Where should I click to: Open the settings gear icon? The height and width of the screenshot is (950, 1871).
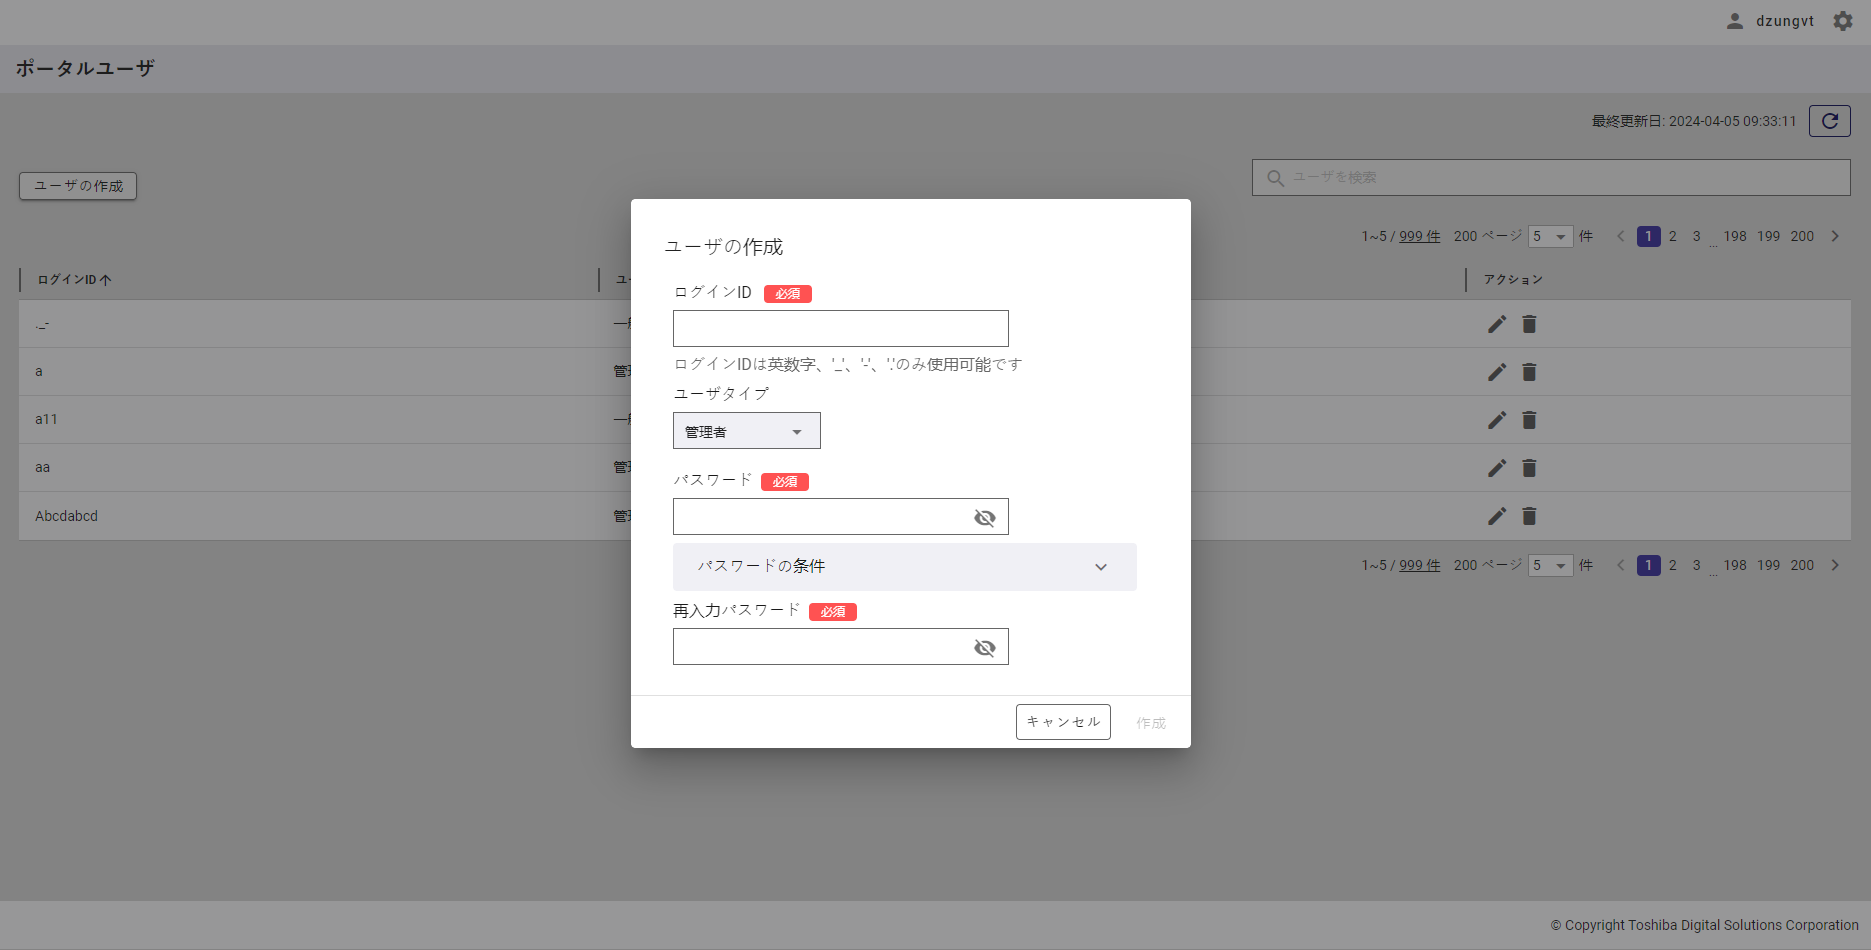[1842, 21]
